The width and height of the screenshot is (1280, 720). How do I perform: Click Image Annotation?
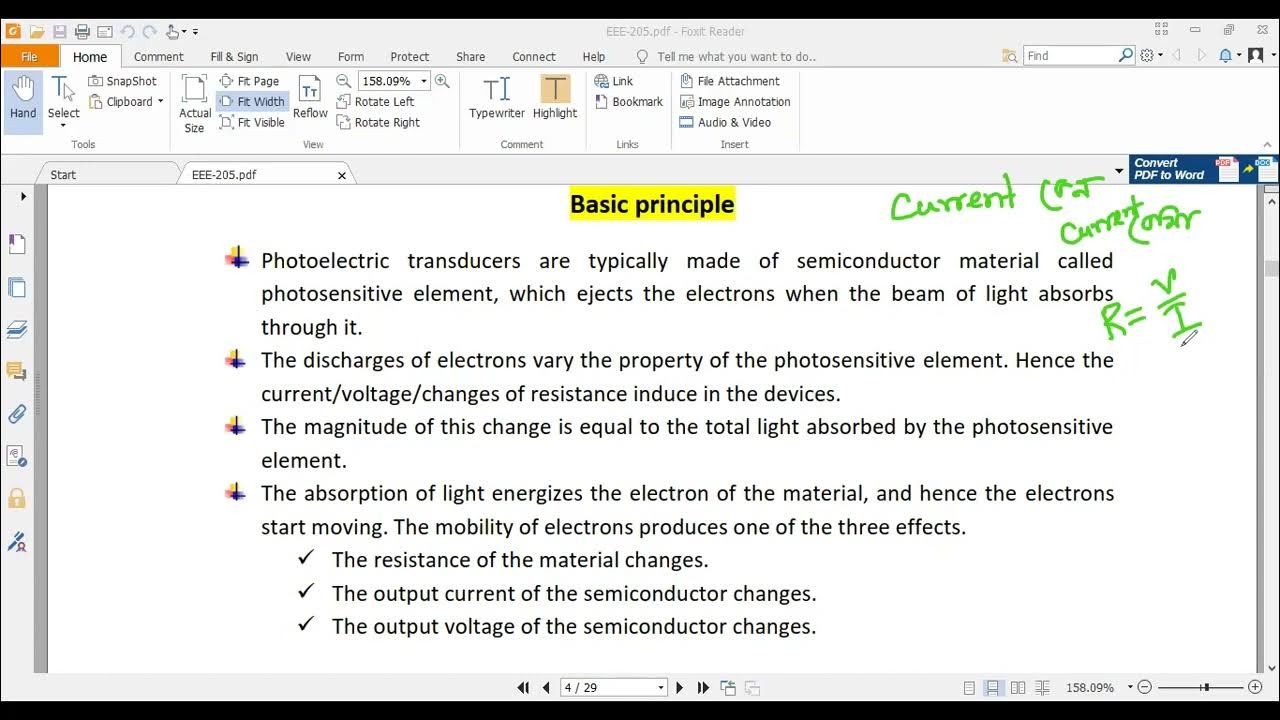[x=735, y=102]
